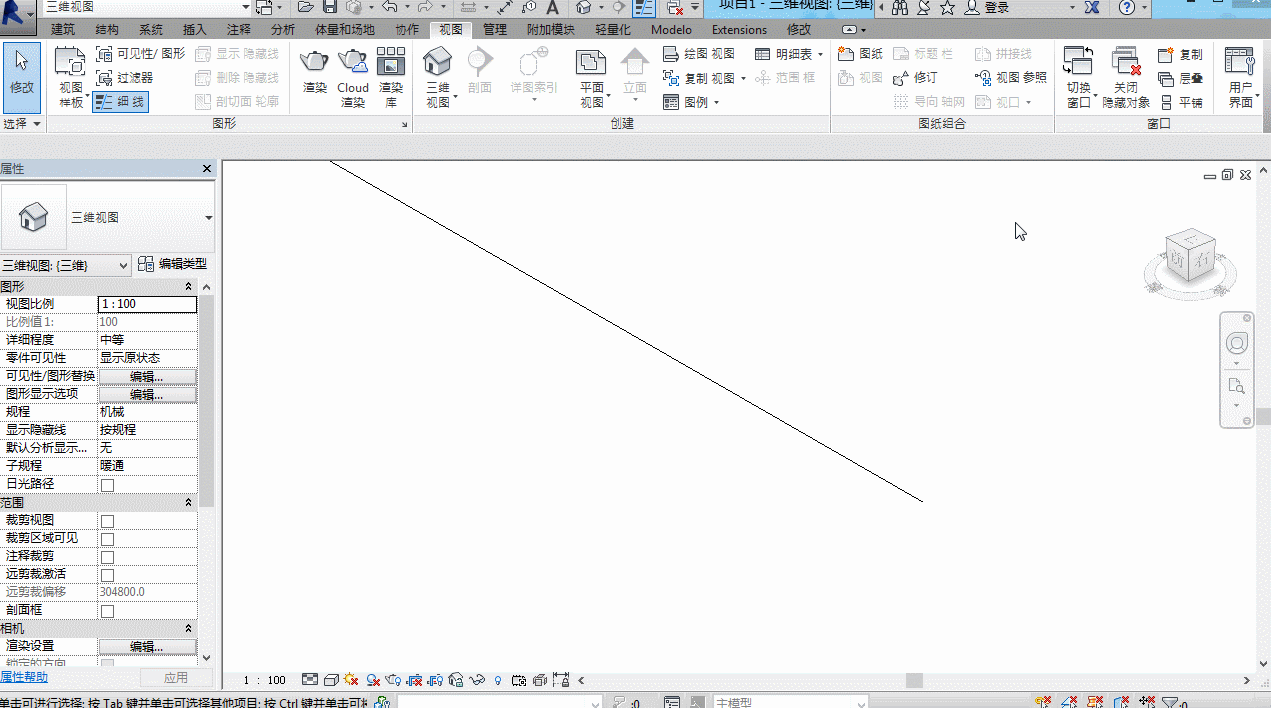Viewport: 1271px width, 708px height.
Task: Click the 三维视图 (3D View) ribbon button
Action: 438,77
